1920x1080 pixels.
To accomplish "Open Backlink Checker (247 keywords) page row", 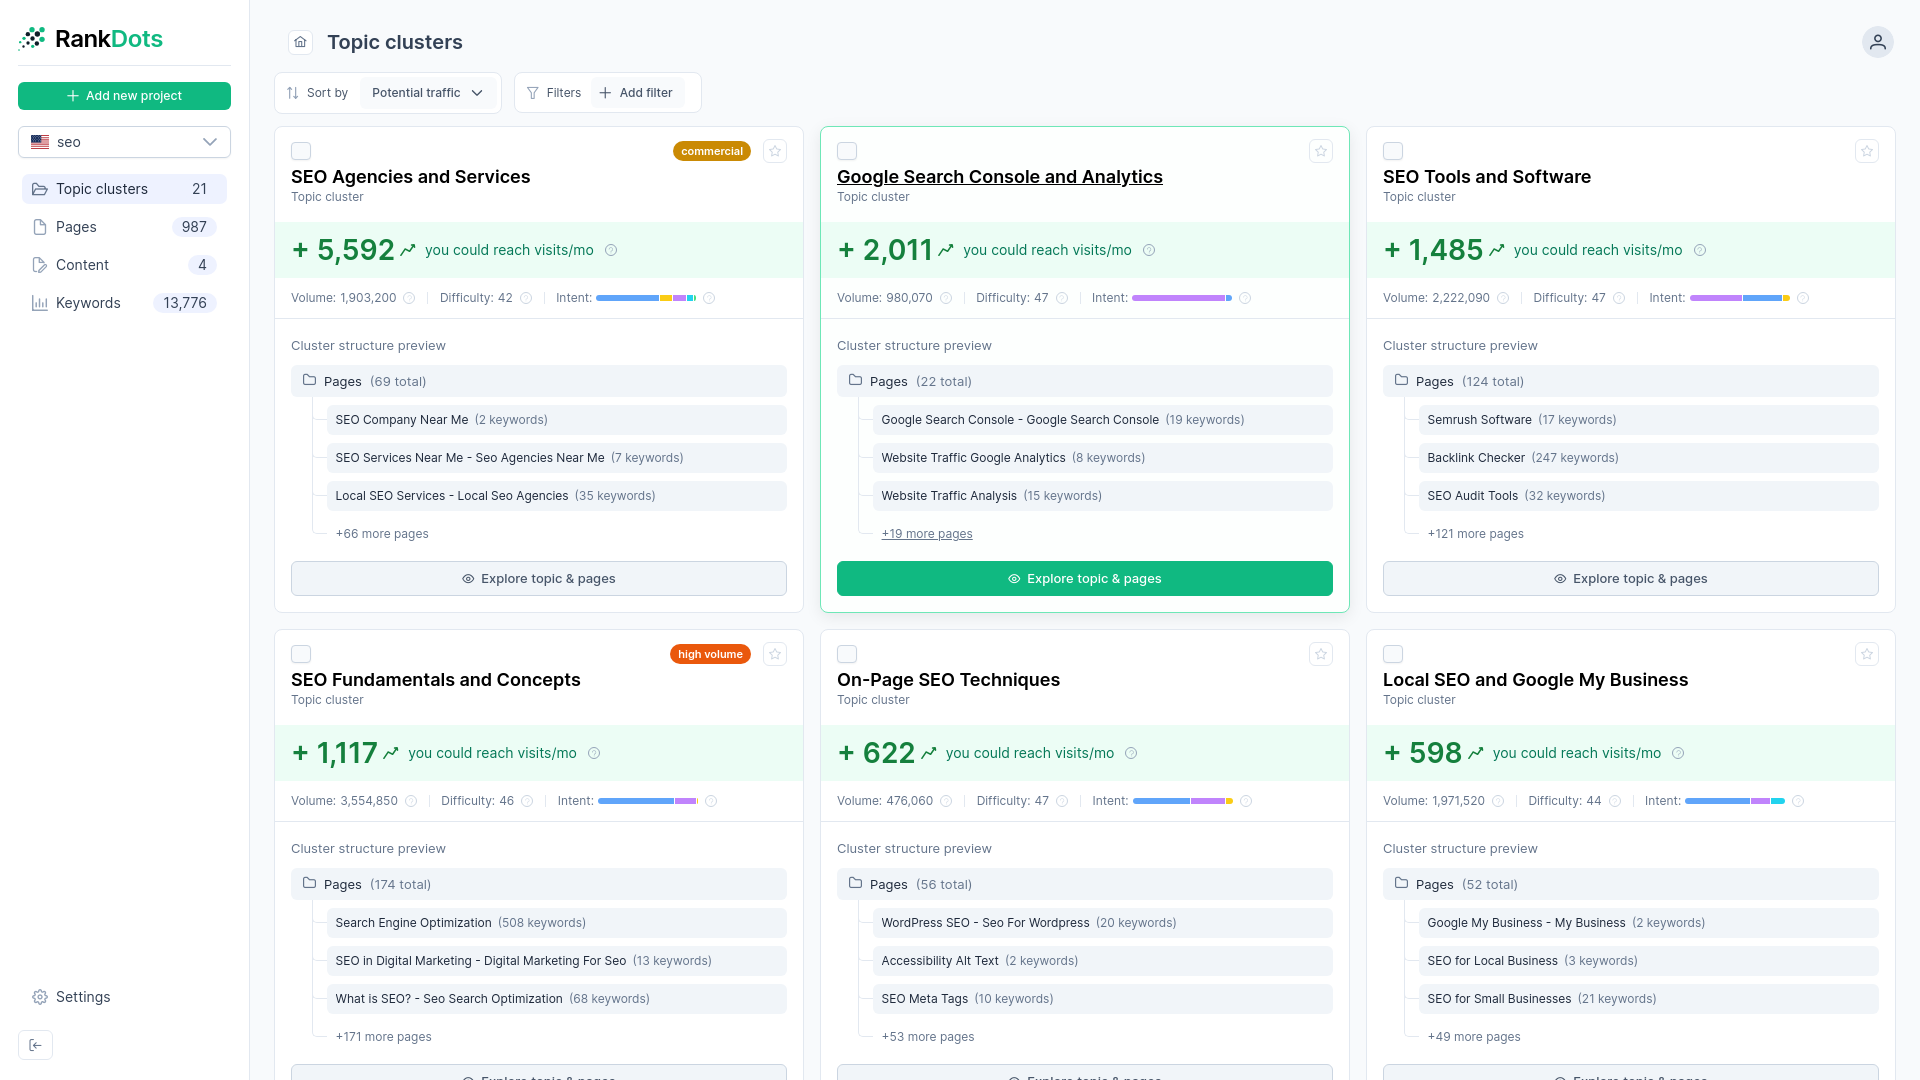I will (1648, 458).
